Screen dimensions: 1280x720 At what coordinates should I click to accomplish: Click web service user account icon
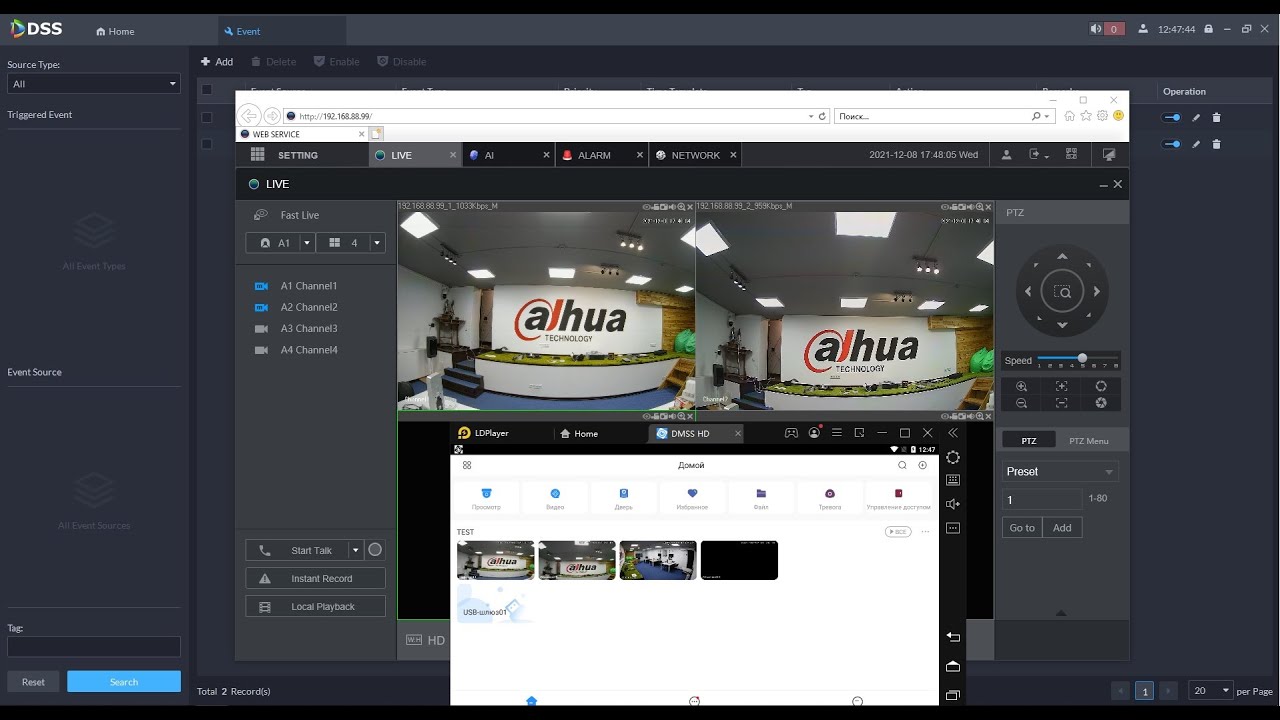tap(1007, 155)
